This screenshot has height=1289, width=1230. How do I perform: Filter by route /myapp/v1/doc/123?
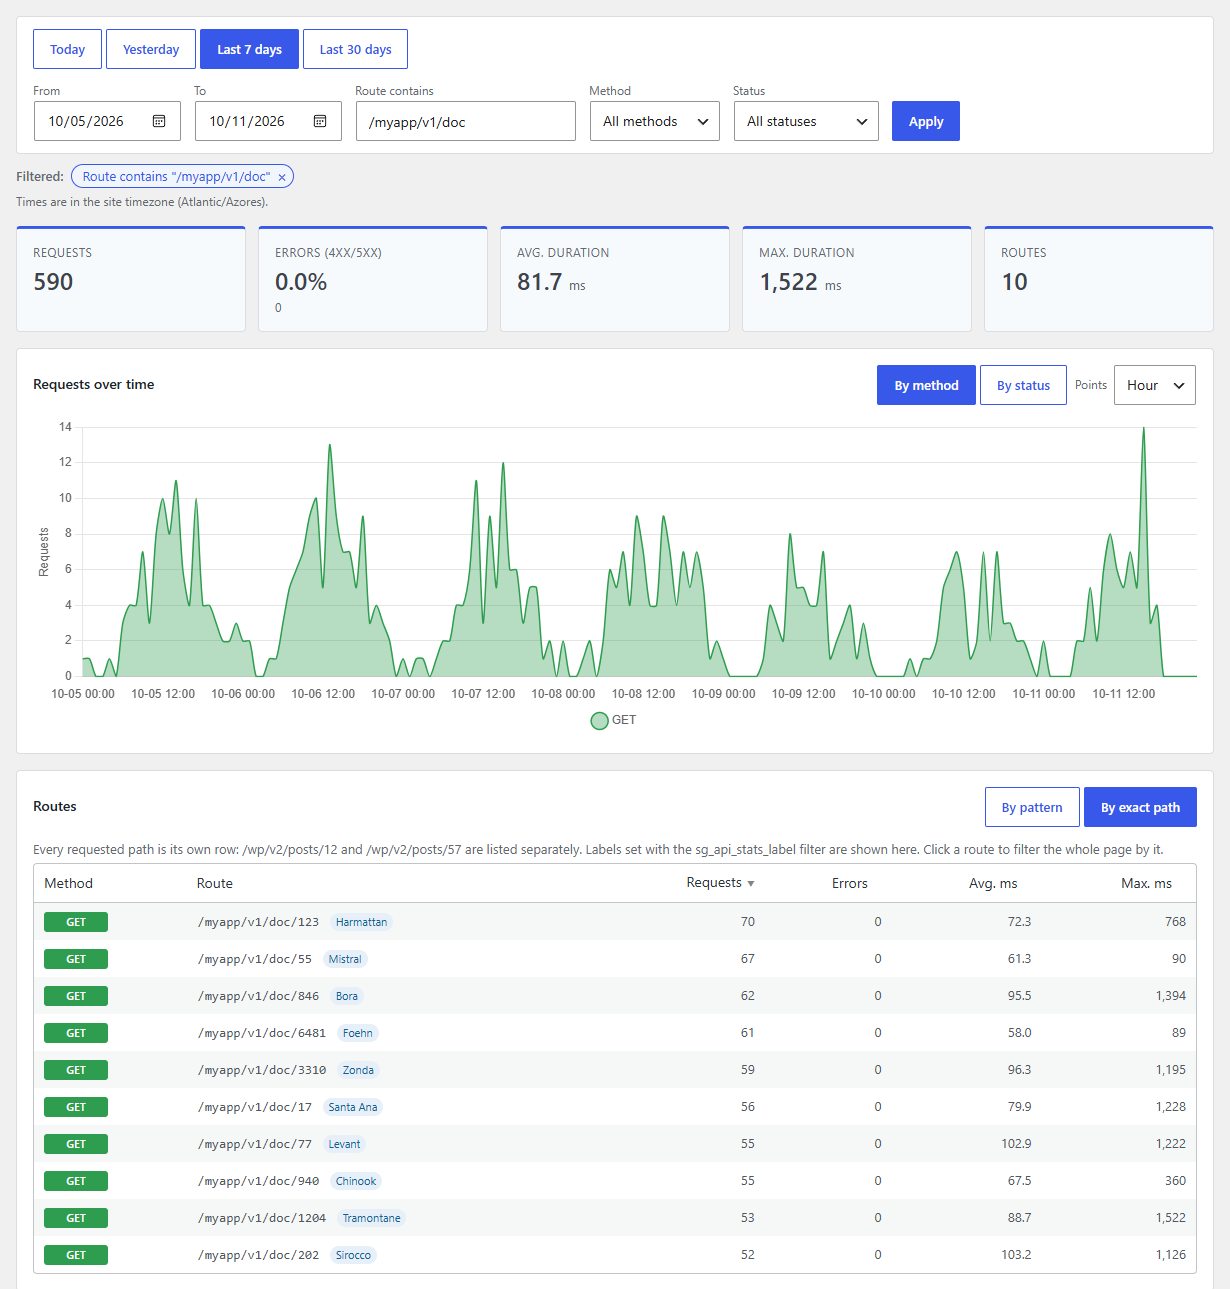click(259, 922)
